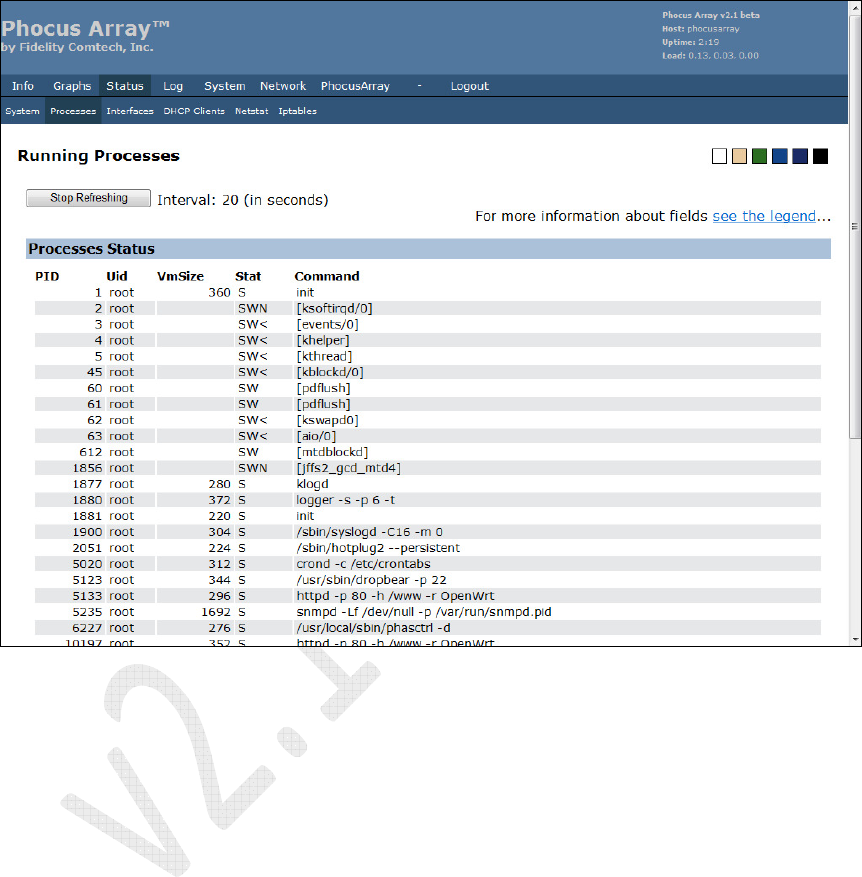Click the Command column header
The image size is (862, 877).
coord(327,276)
